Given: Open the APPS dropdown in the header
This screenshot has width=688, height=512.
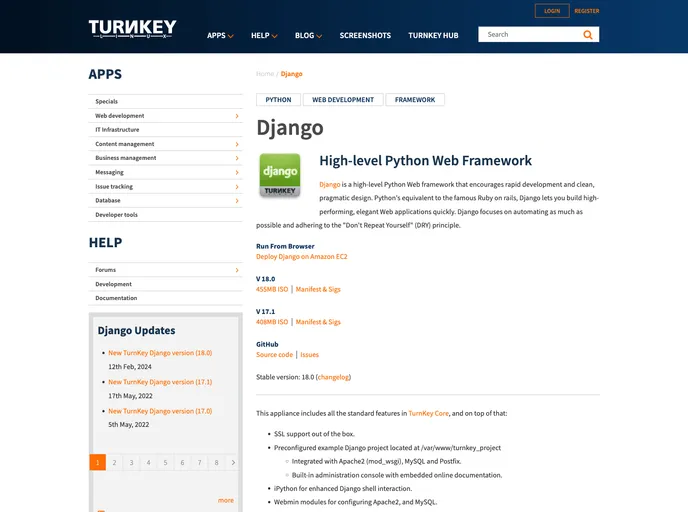Looking at the screenshot, I should (x=220, y=36).
